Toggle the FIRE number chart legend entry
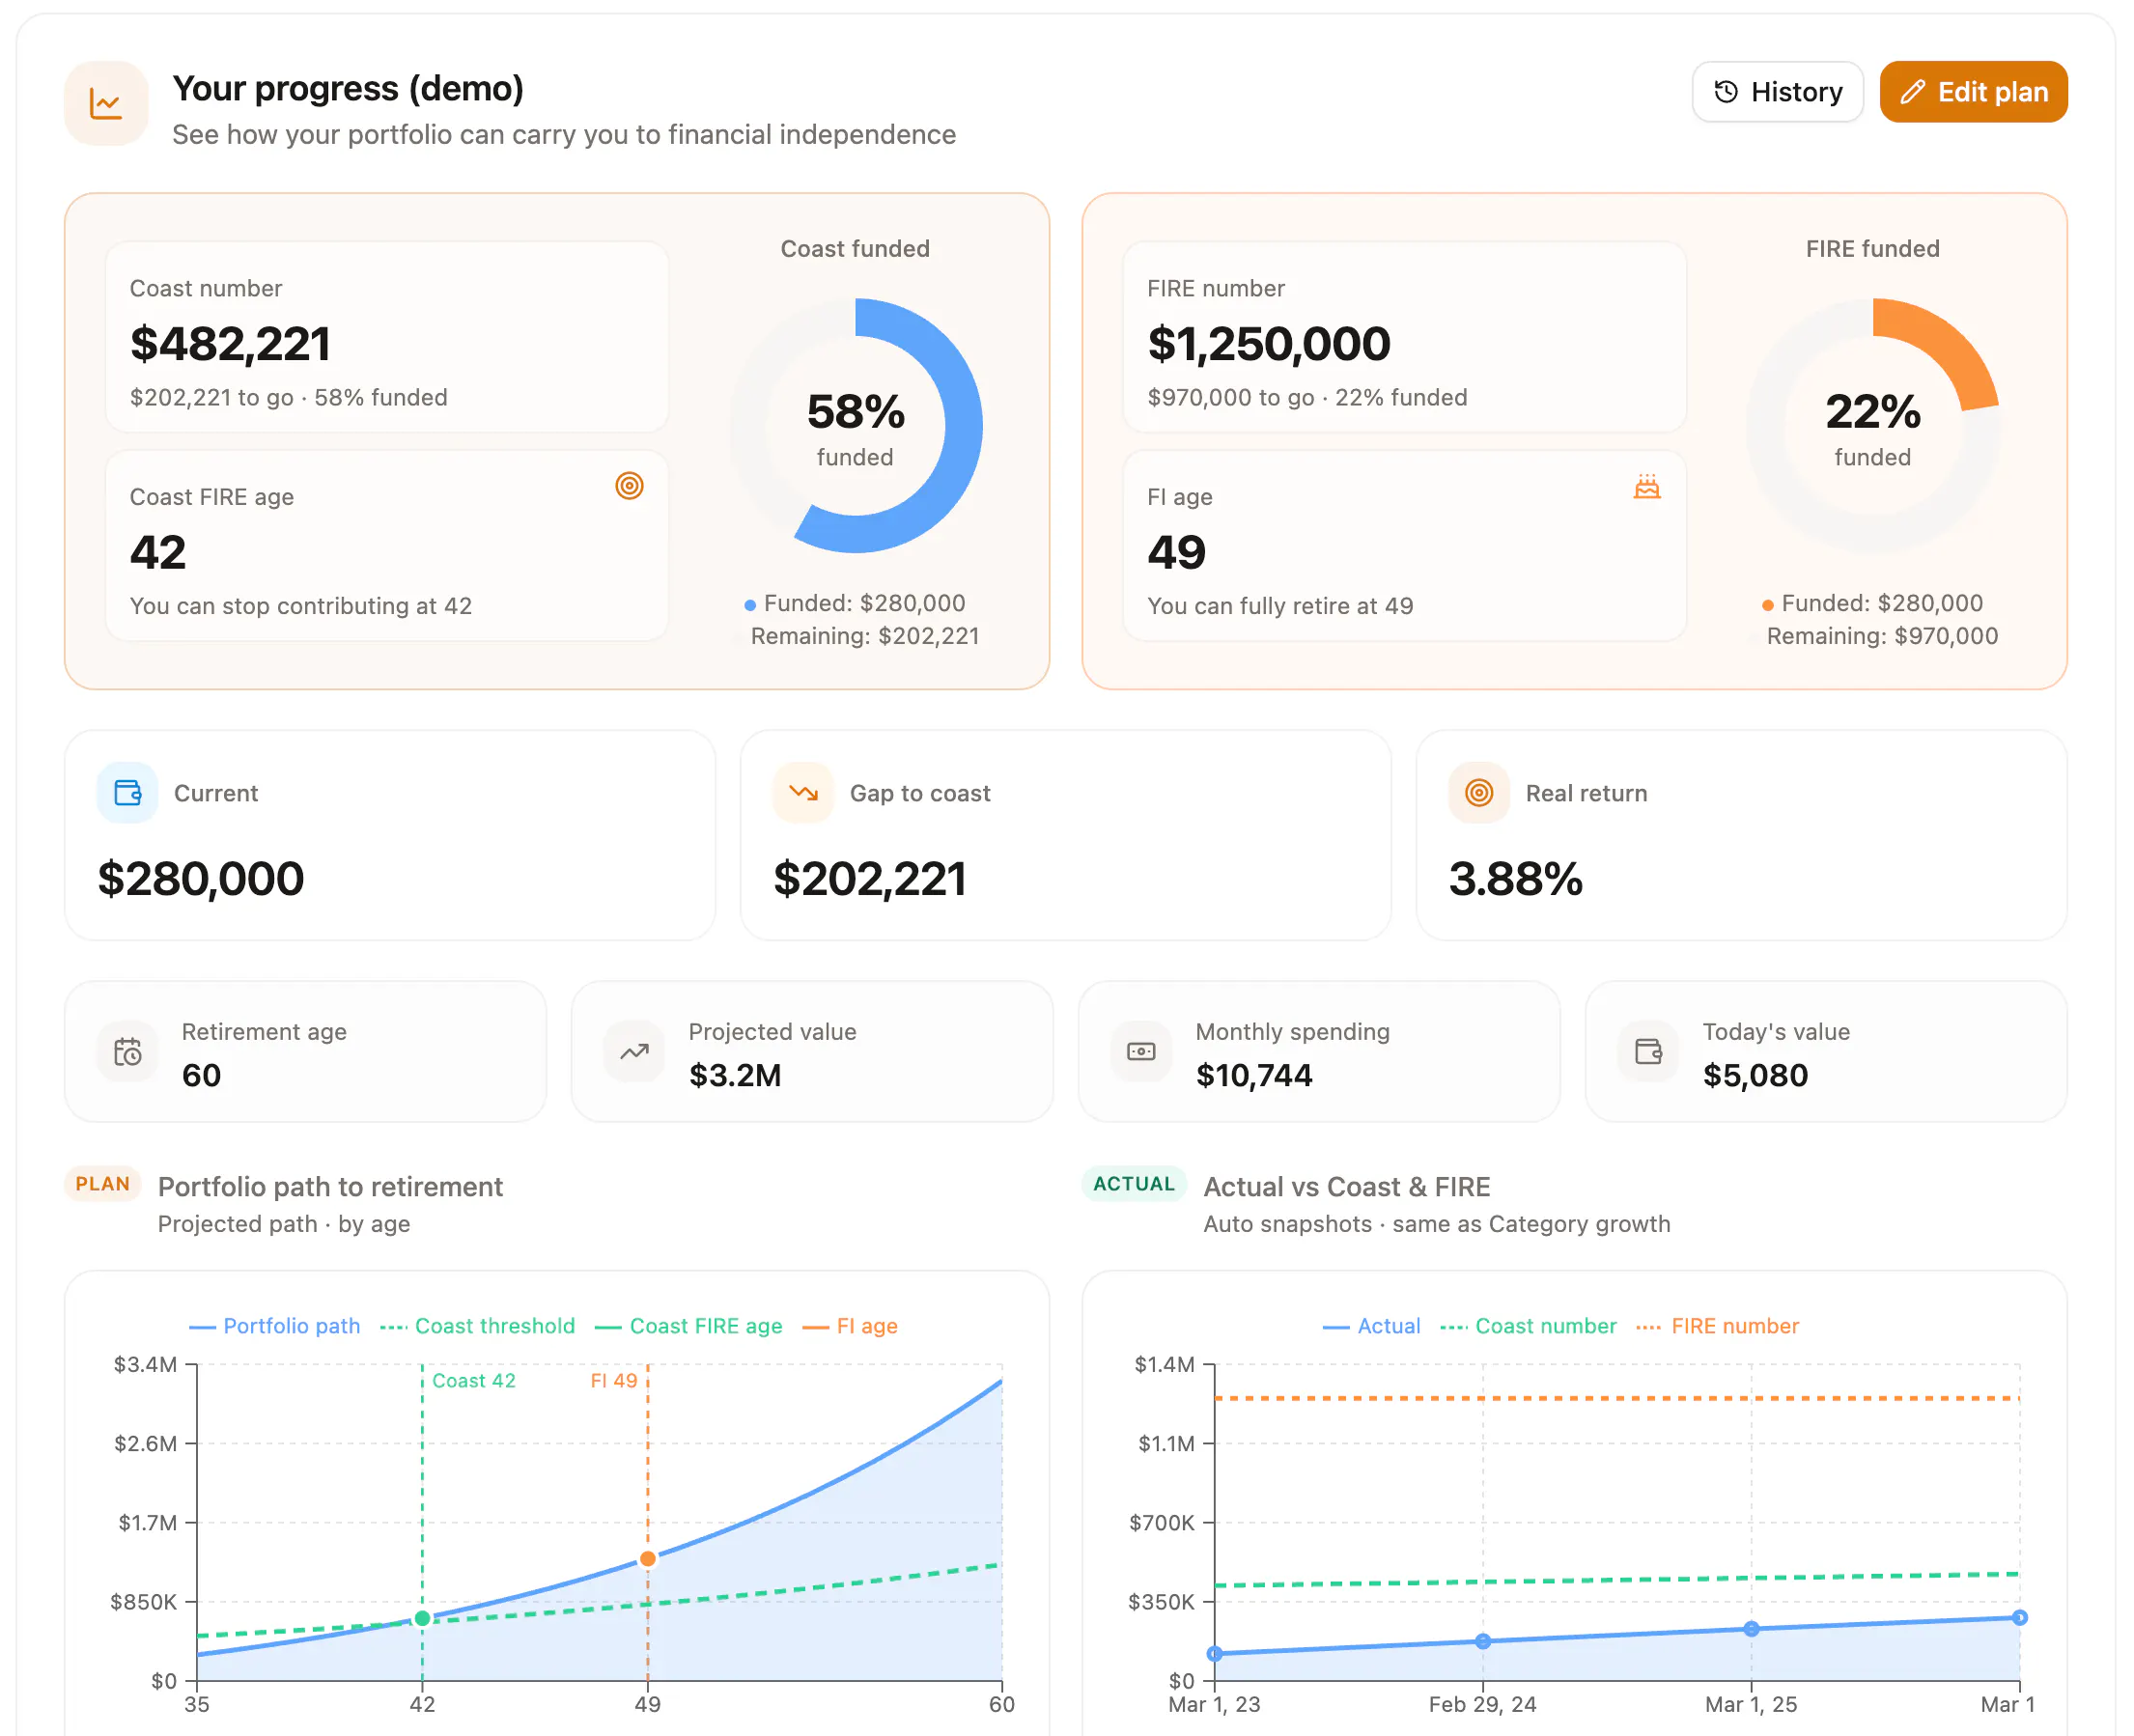 pos(1717,1326)
